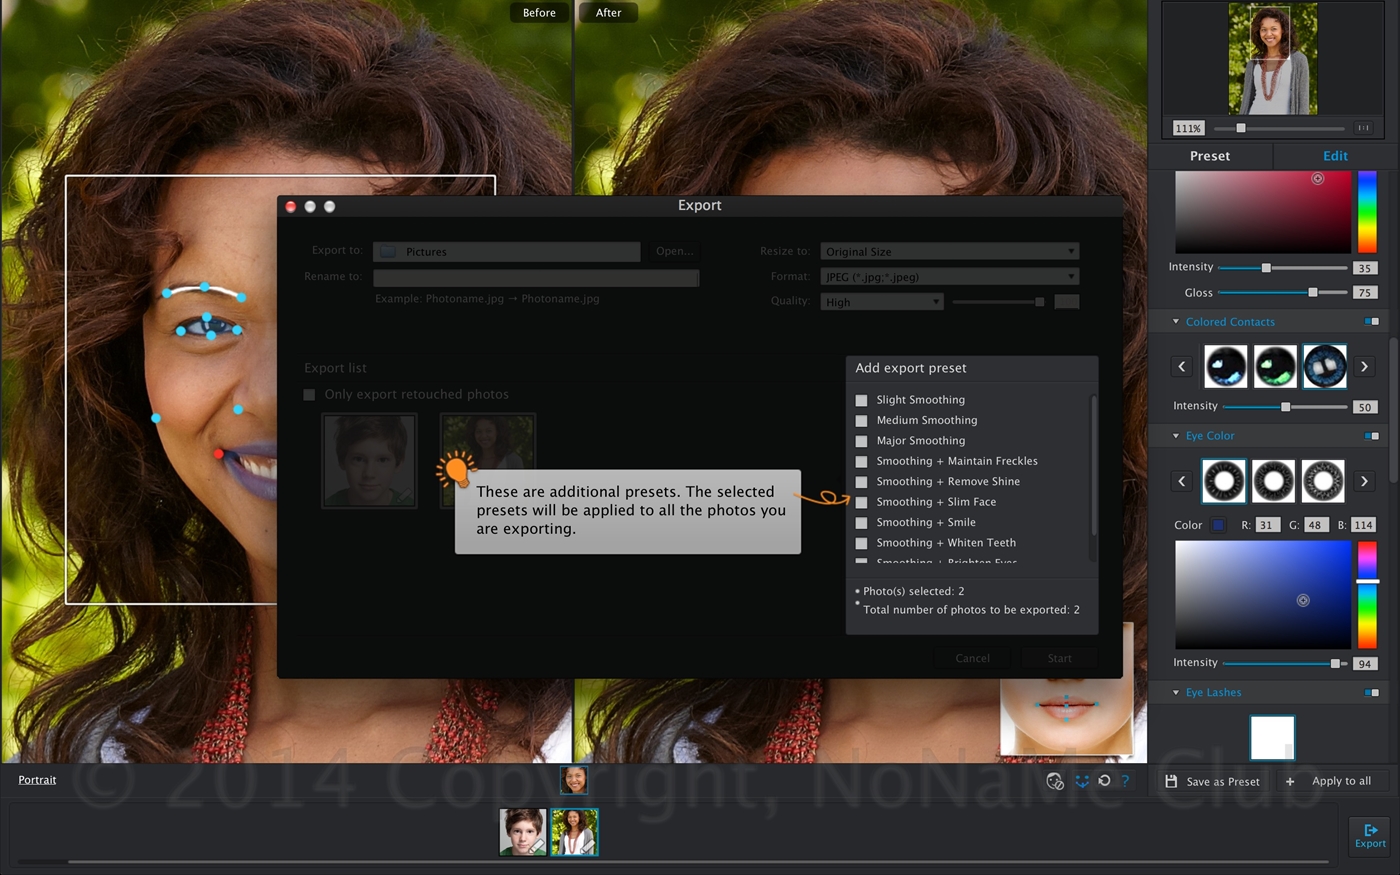
Task: Check the Medium Smoothing preset
Action: point(861,421)
